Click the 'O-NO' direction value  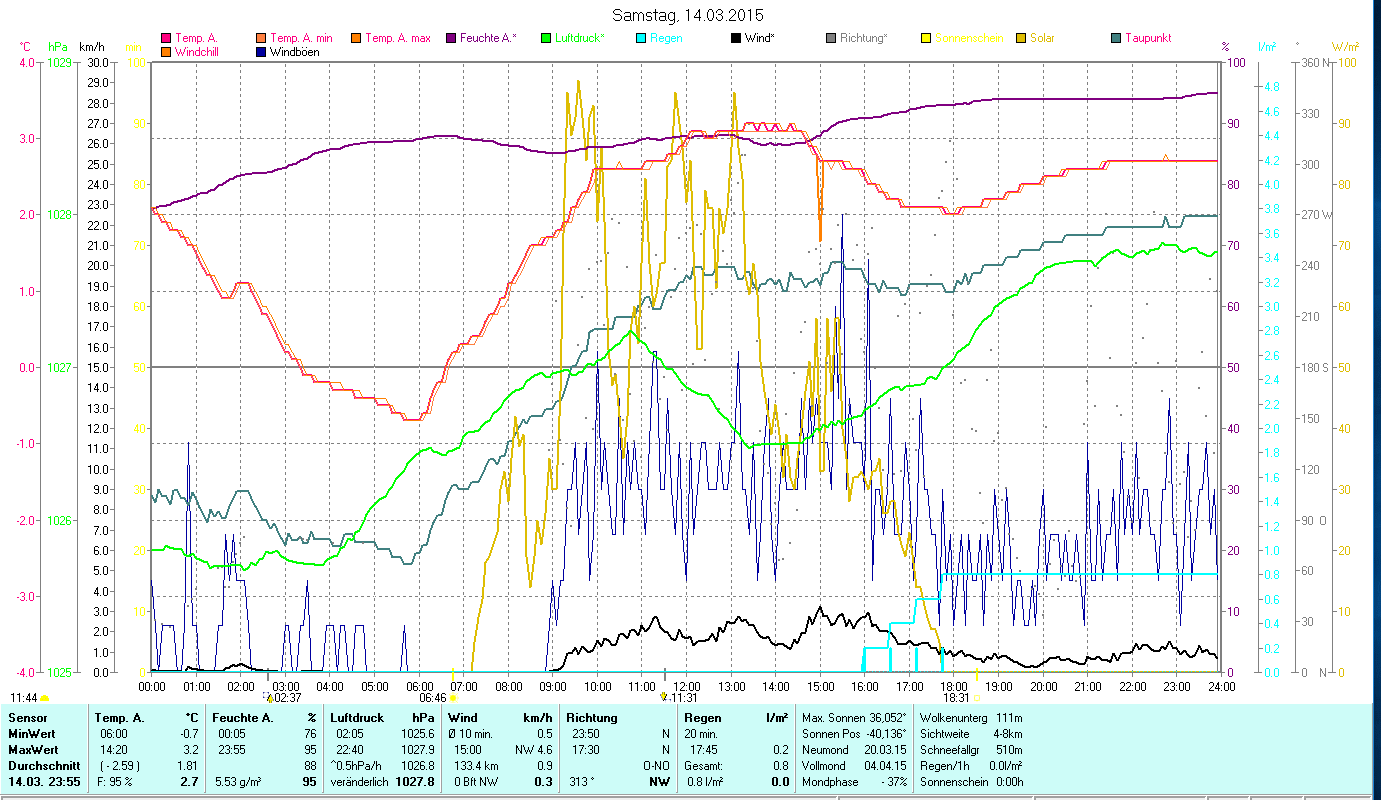tap(656, 765)
